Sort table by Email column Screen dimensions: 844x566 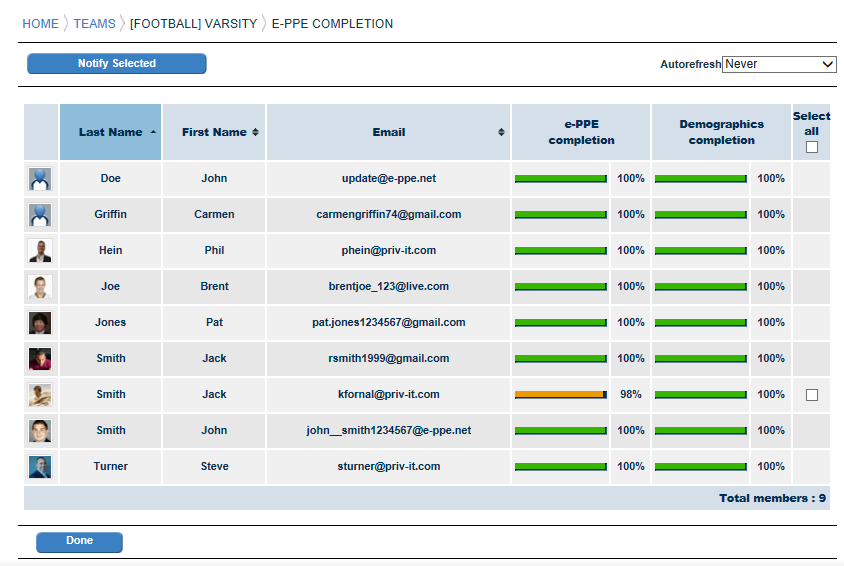[388, 132]
